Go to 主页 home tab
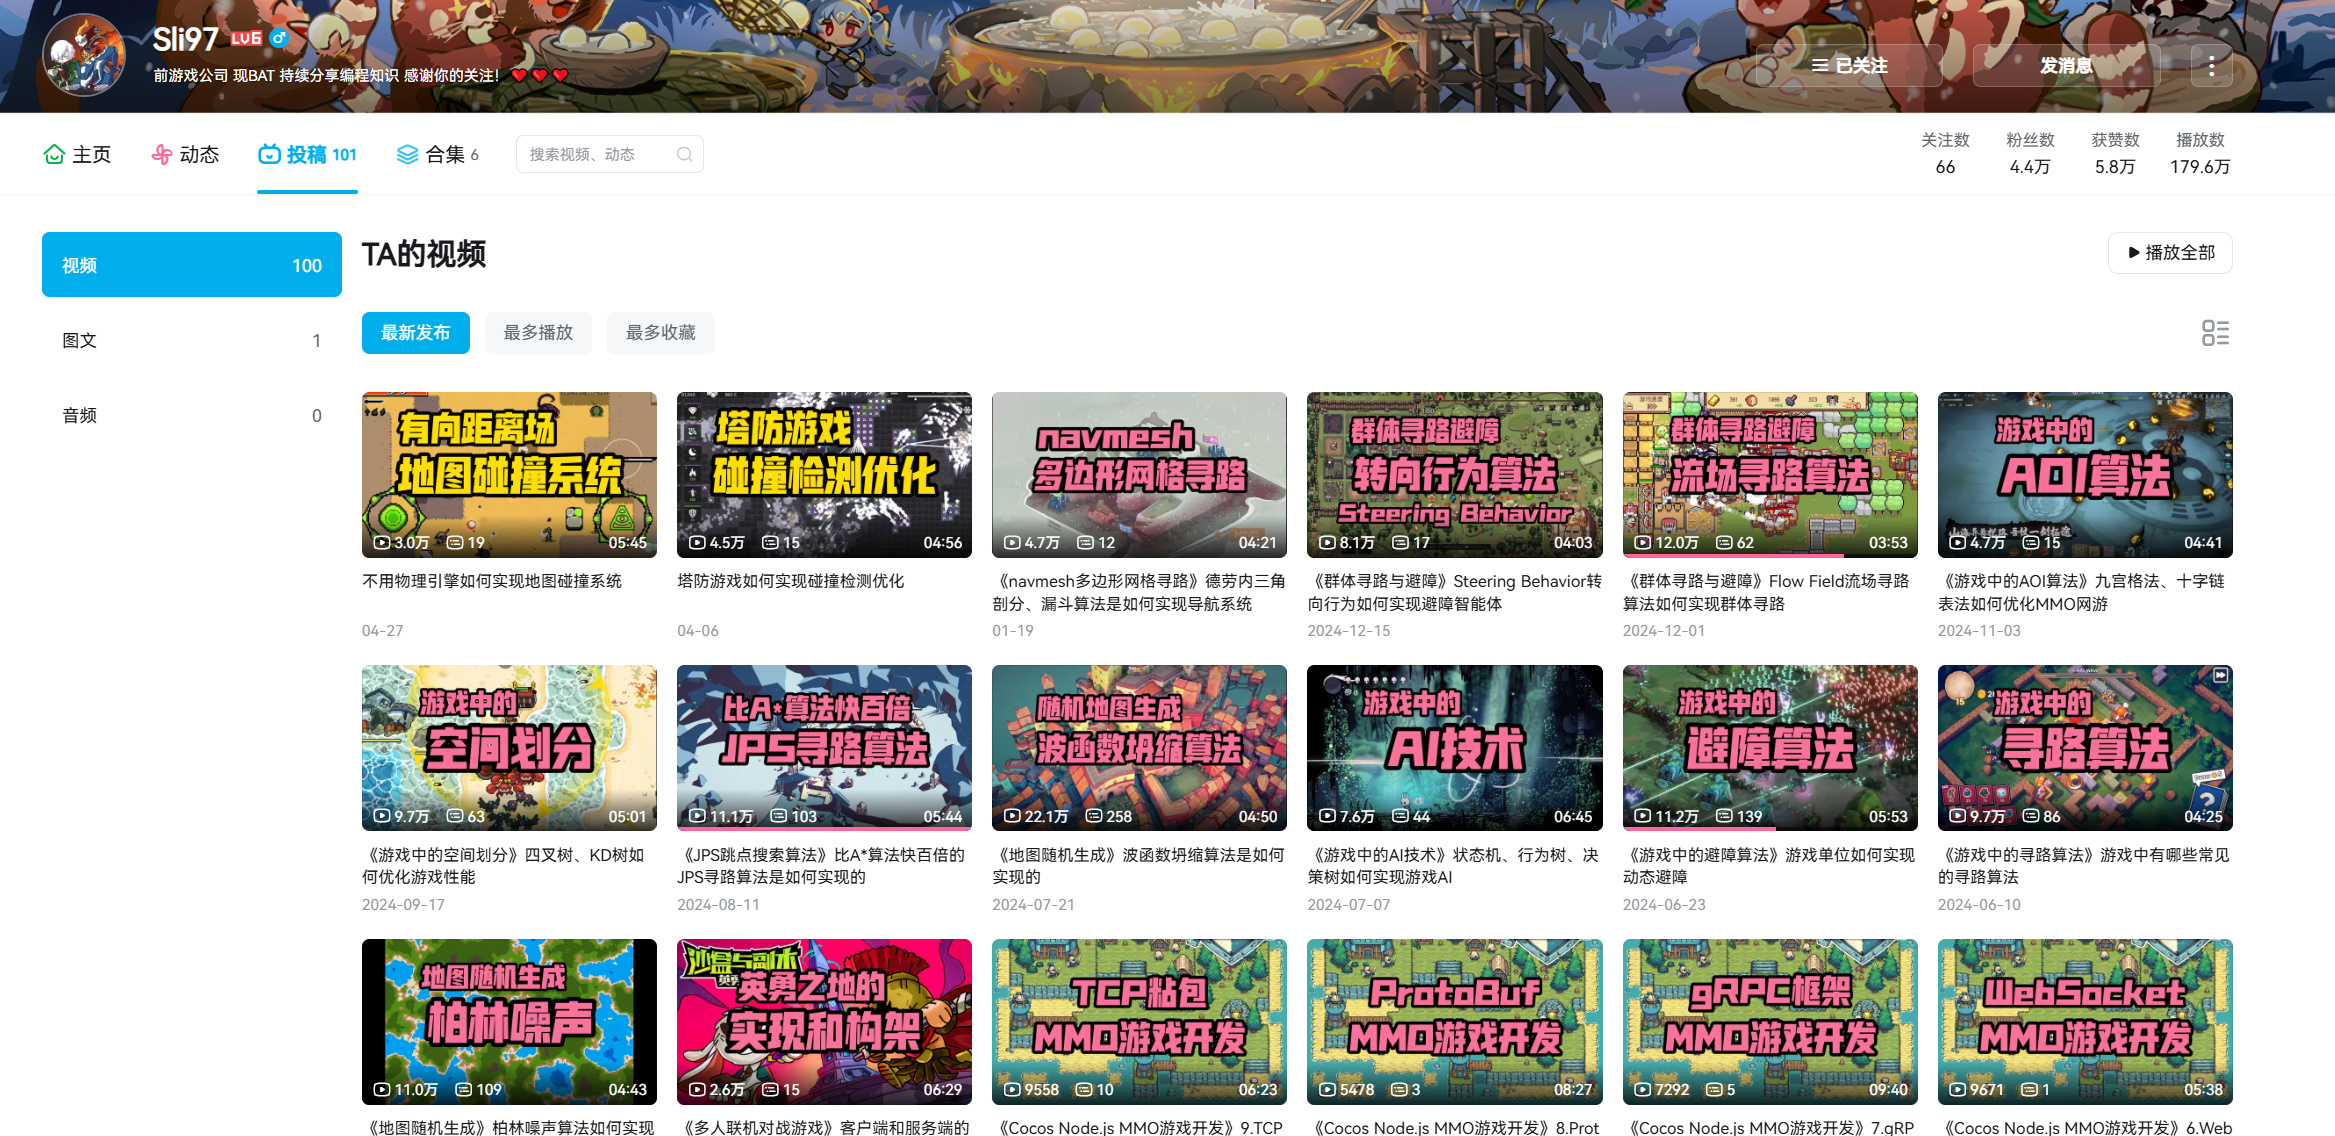The width and height of the screenshot is (2335, 1136). point(77,154)
